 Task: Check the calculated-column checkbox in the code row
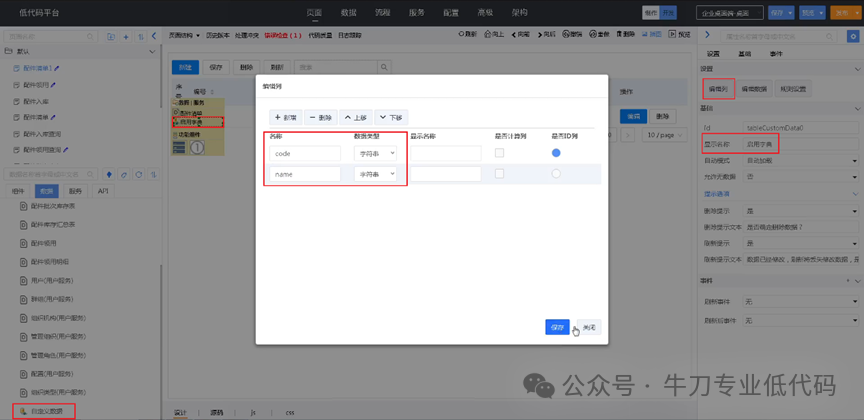click(499, 153)
